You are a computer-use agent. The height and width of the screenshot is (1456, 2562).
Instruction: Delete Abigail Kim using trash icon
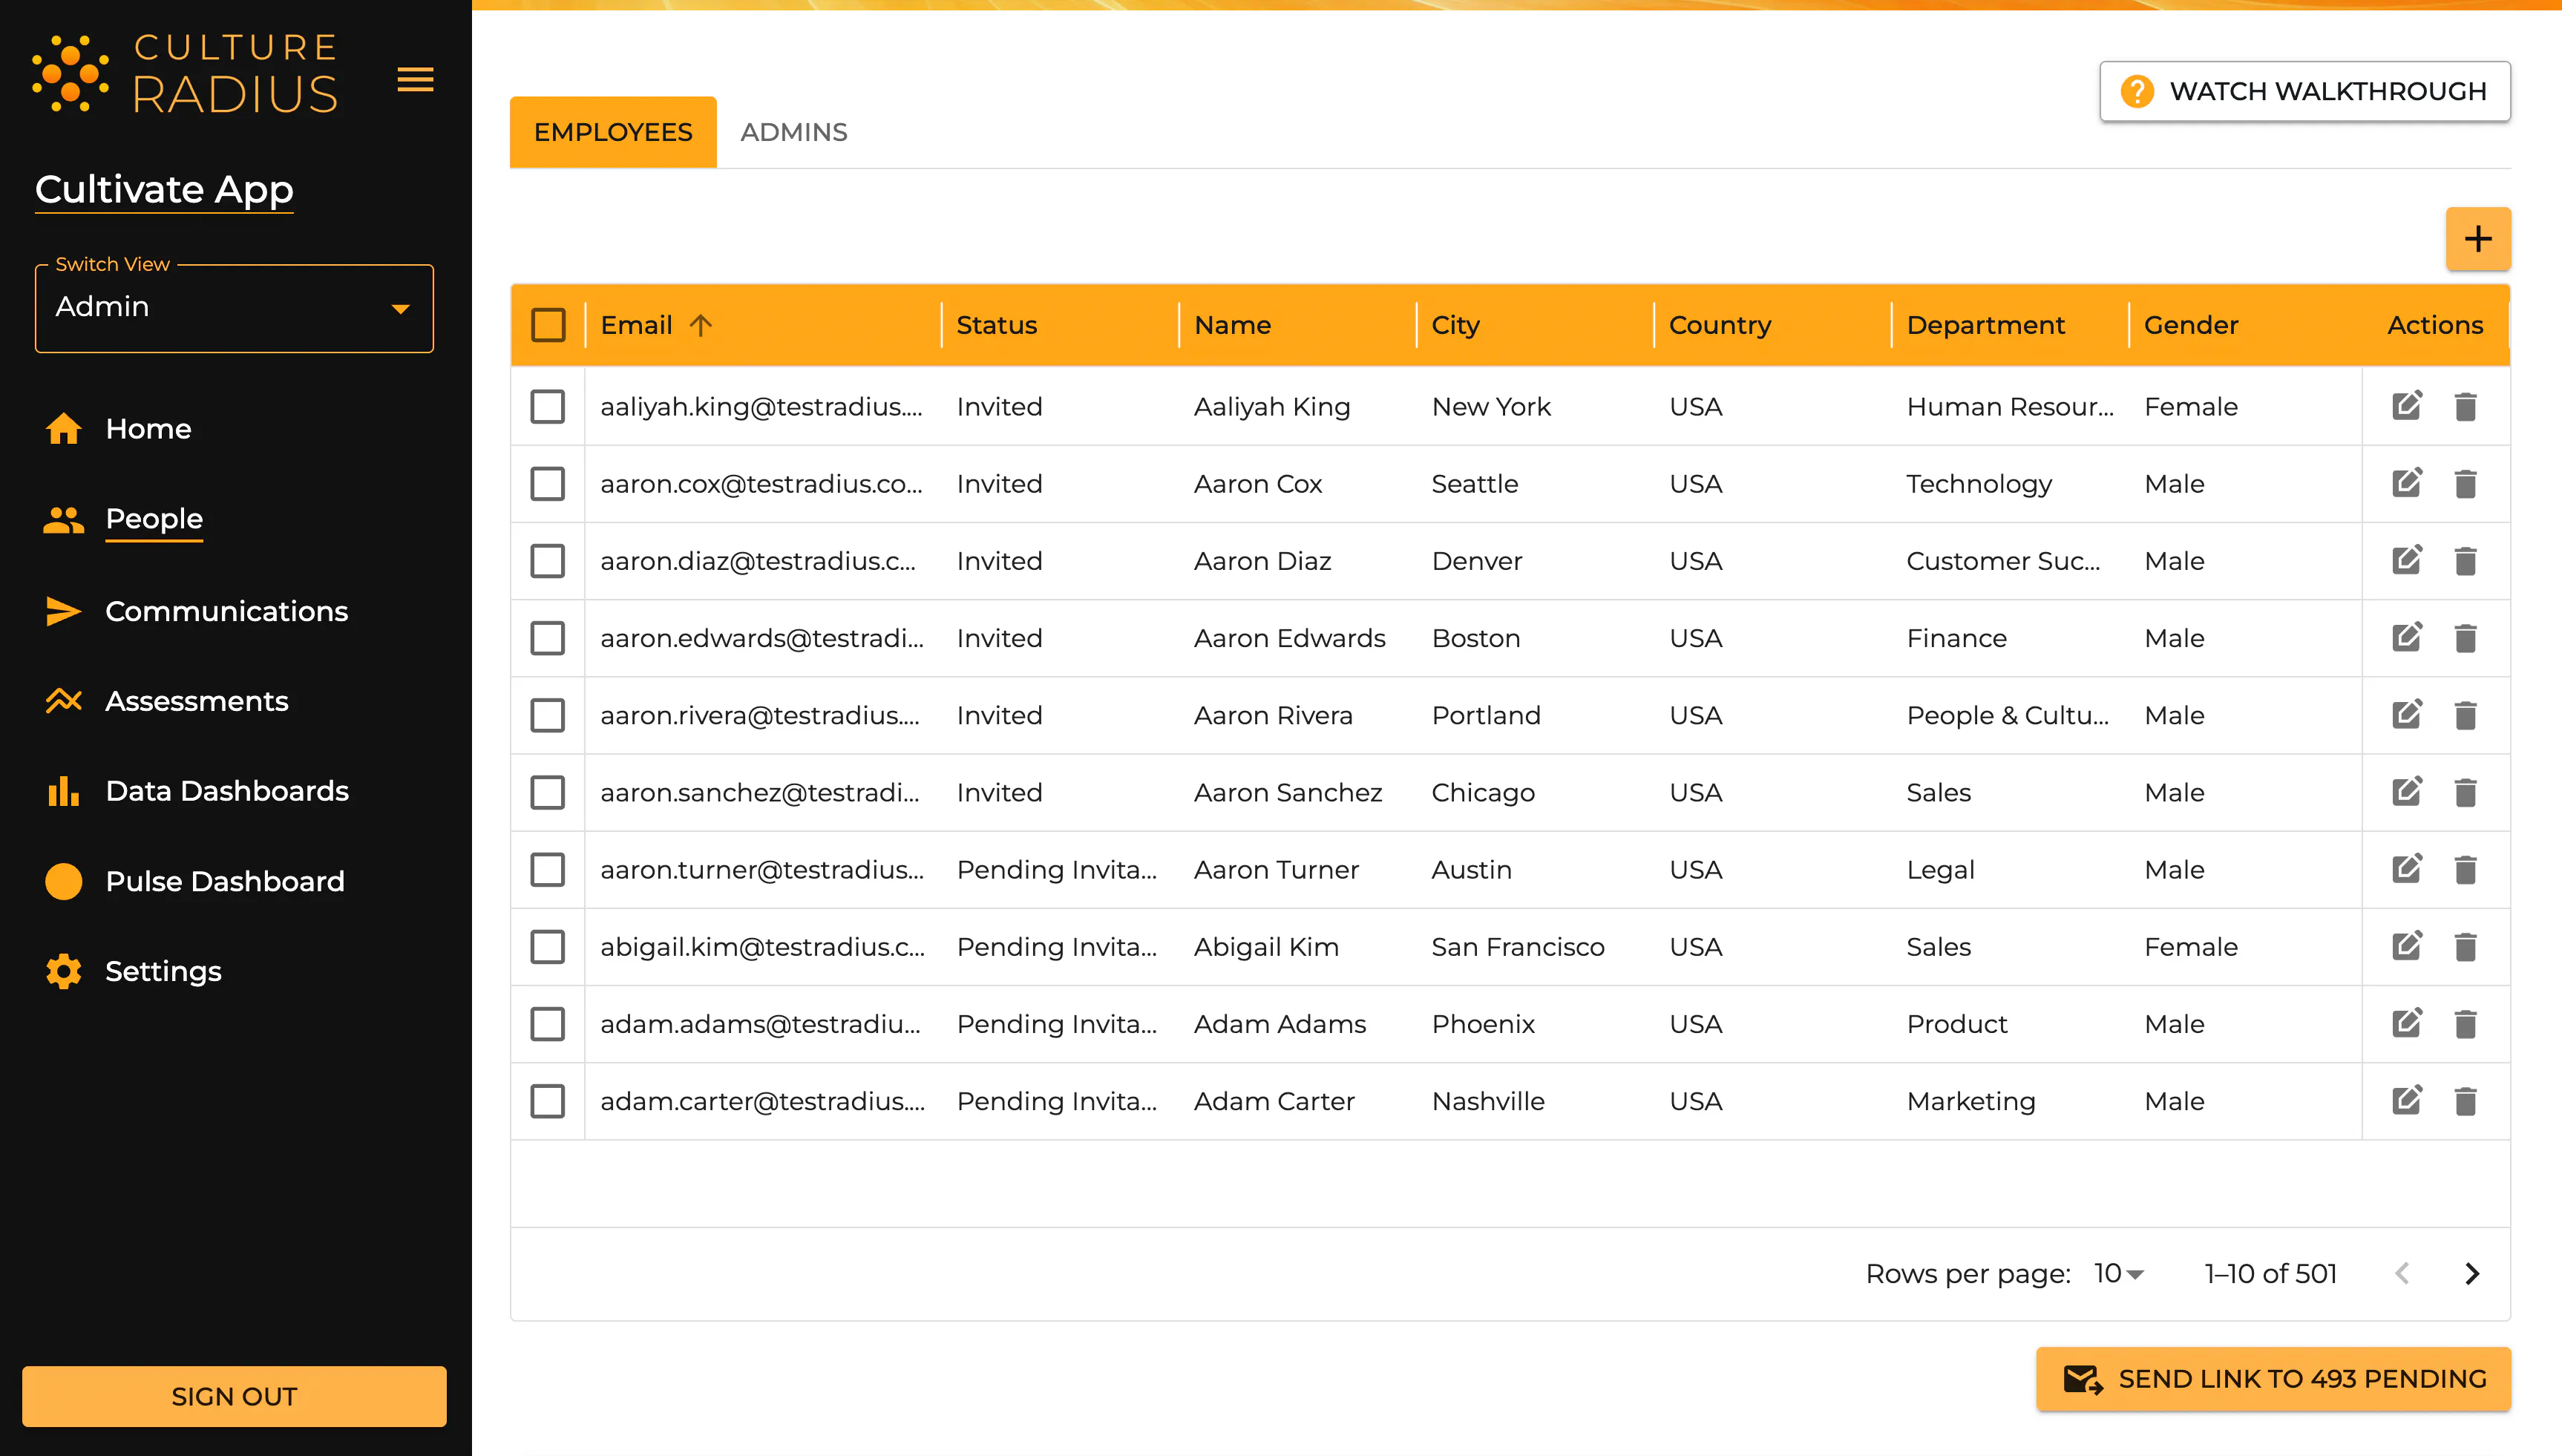point(2465,946)
